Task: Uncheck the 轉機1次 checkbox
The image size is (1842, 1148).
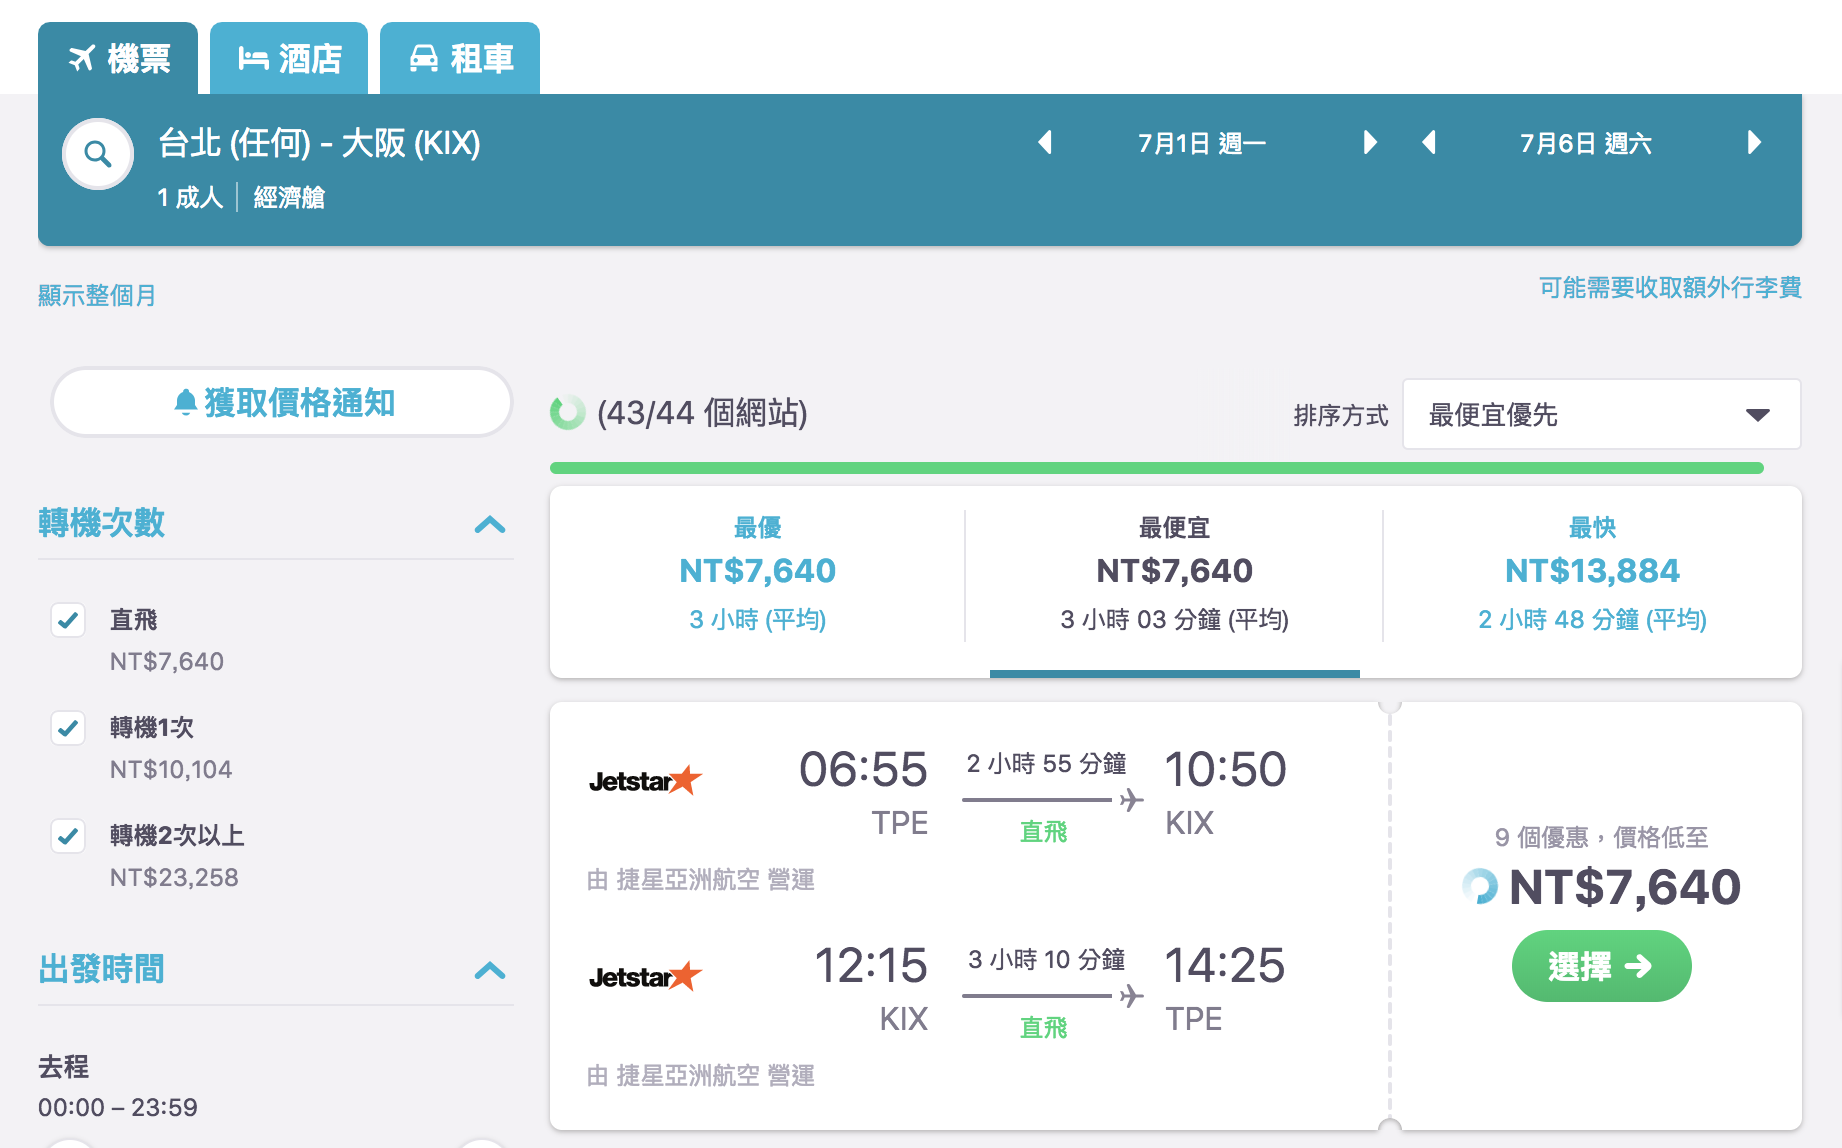Action: pyautogui.click(x=68, y=728)
